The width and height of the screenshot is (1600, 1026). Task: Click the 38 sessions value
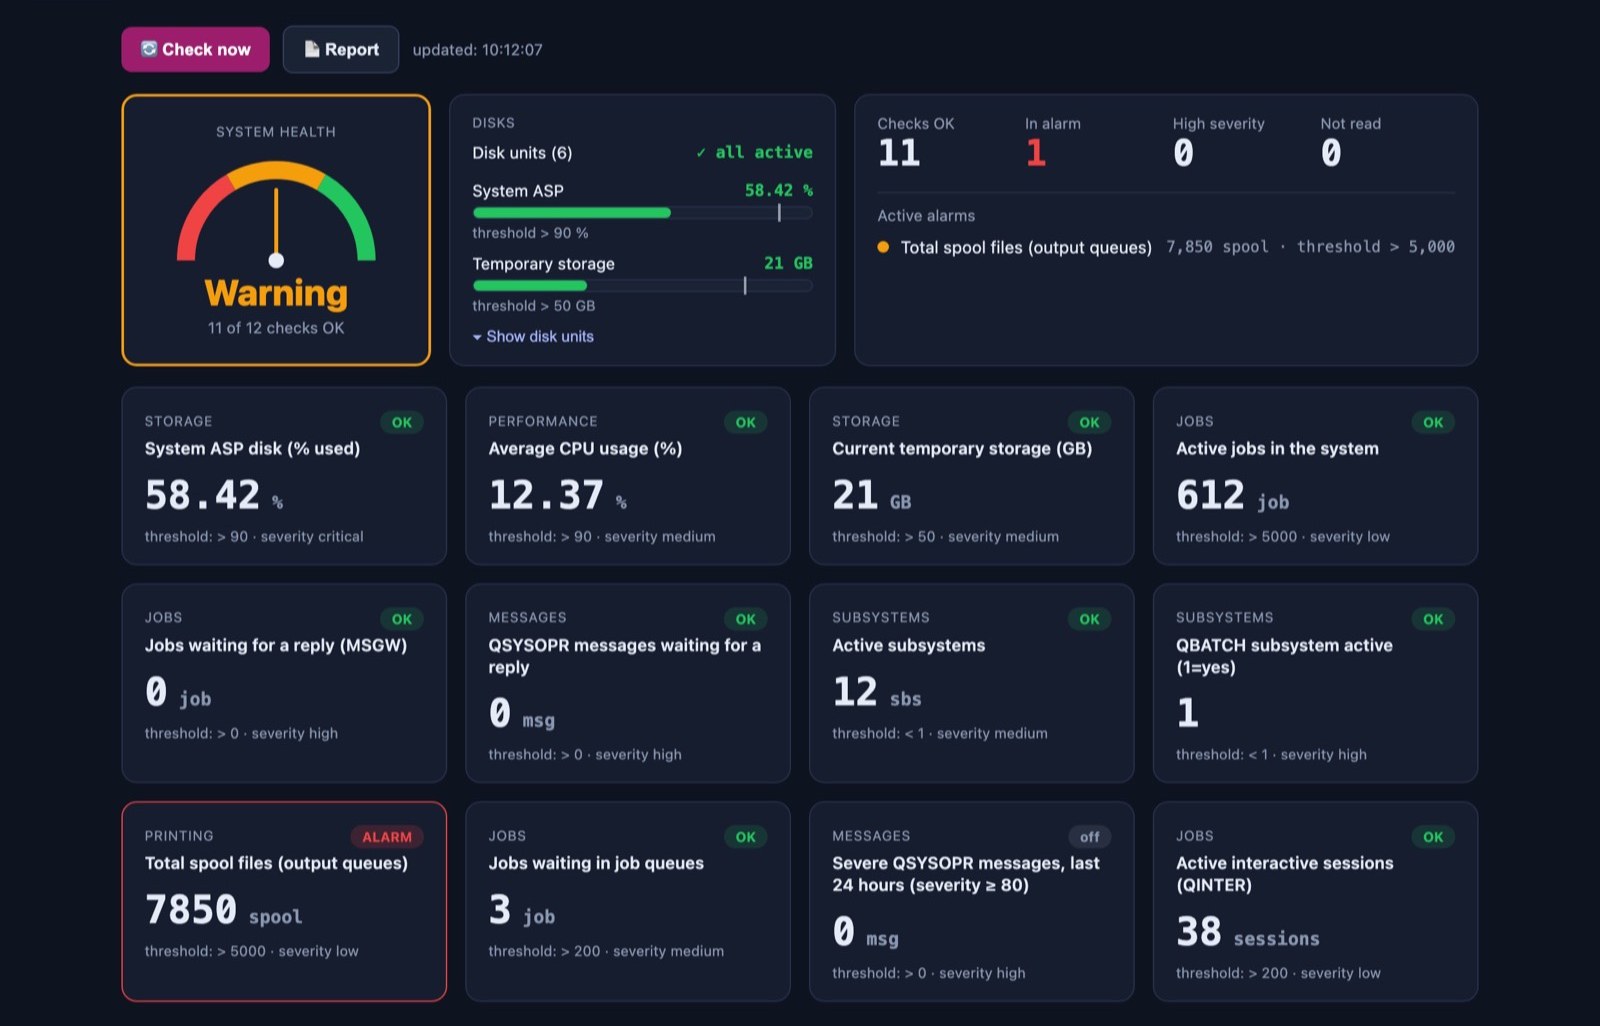[x=1248, y=932]
